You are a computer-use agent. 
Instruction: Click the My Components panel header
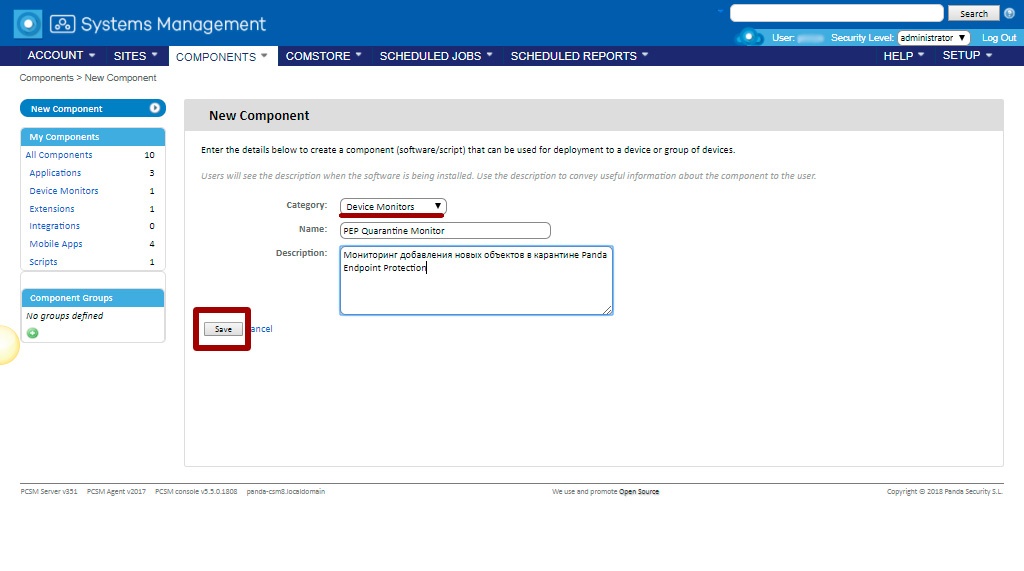[93, 137]
